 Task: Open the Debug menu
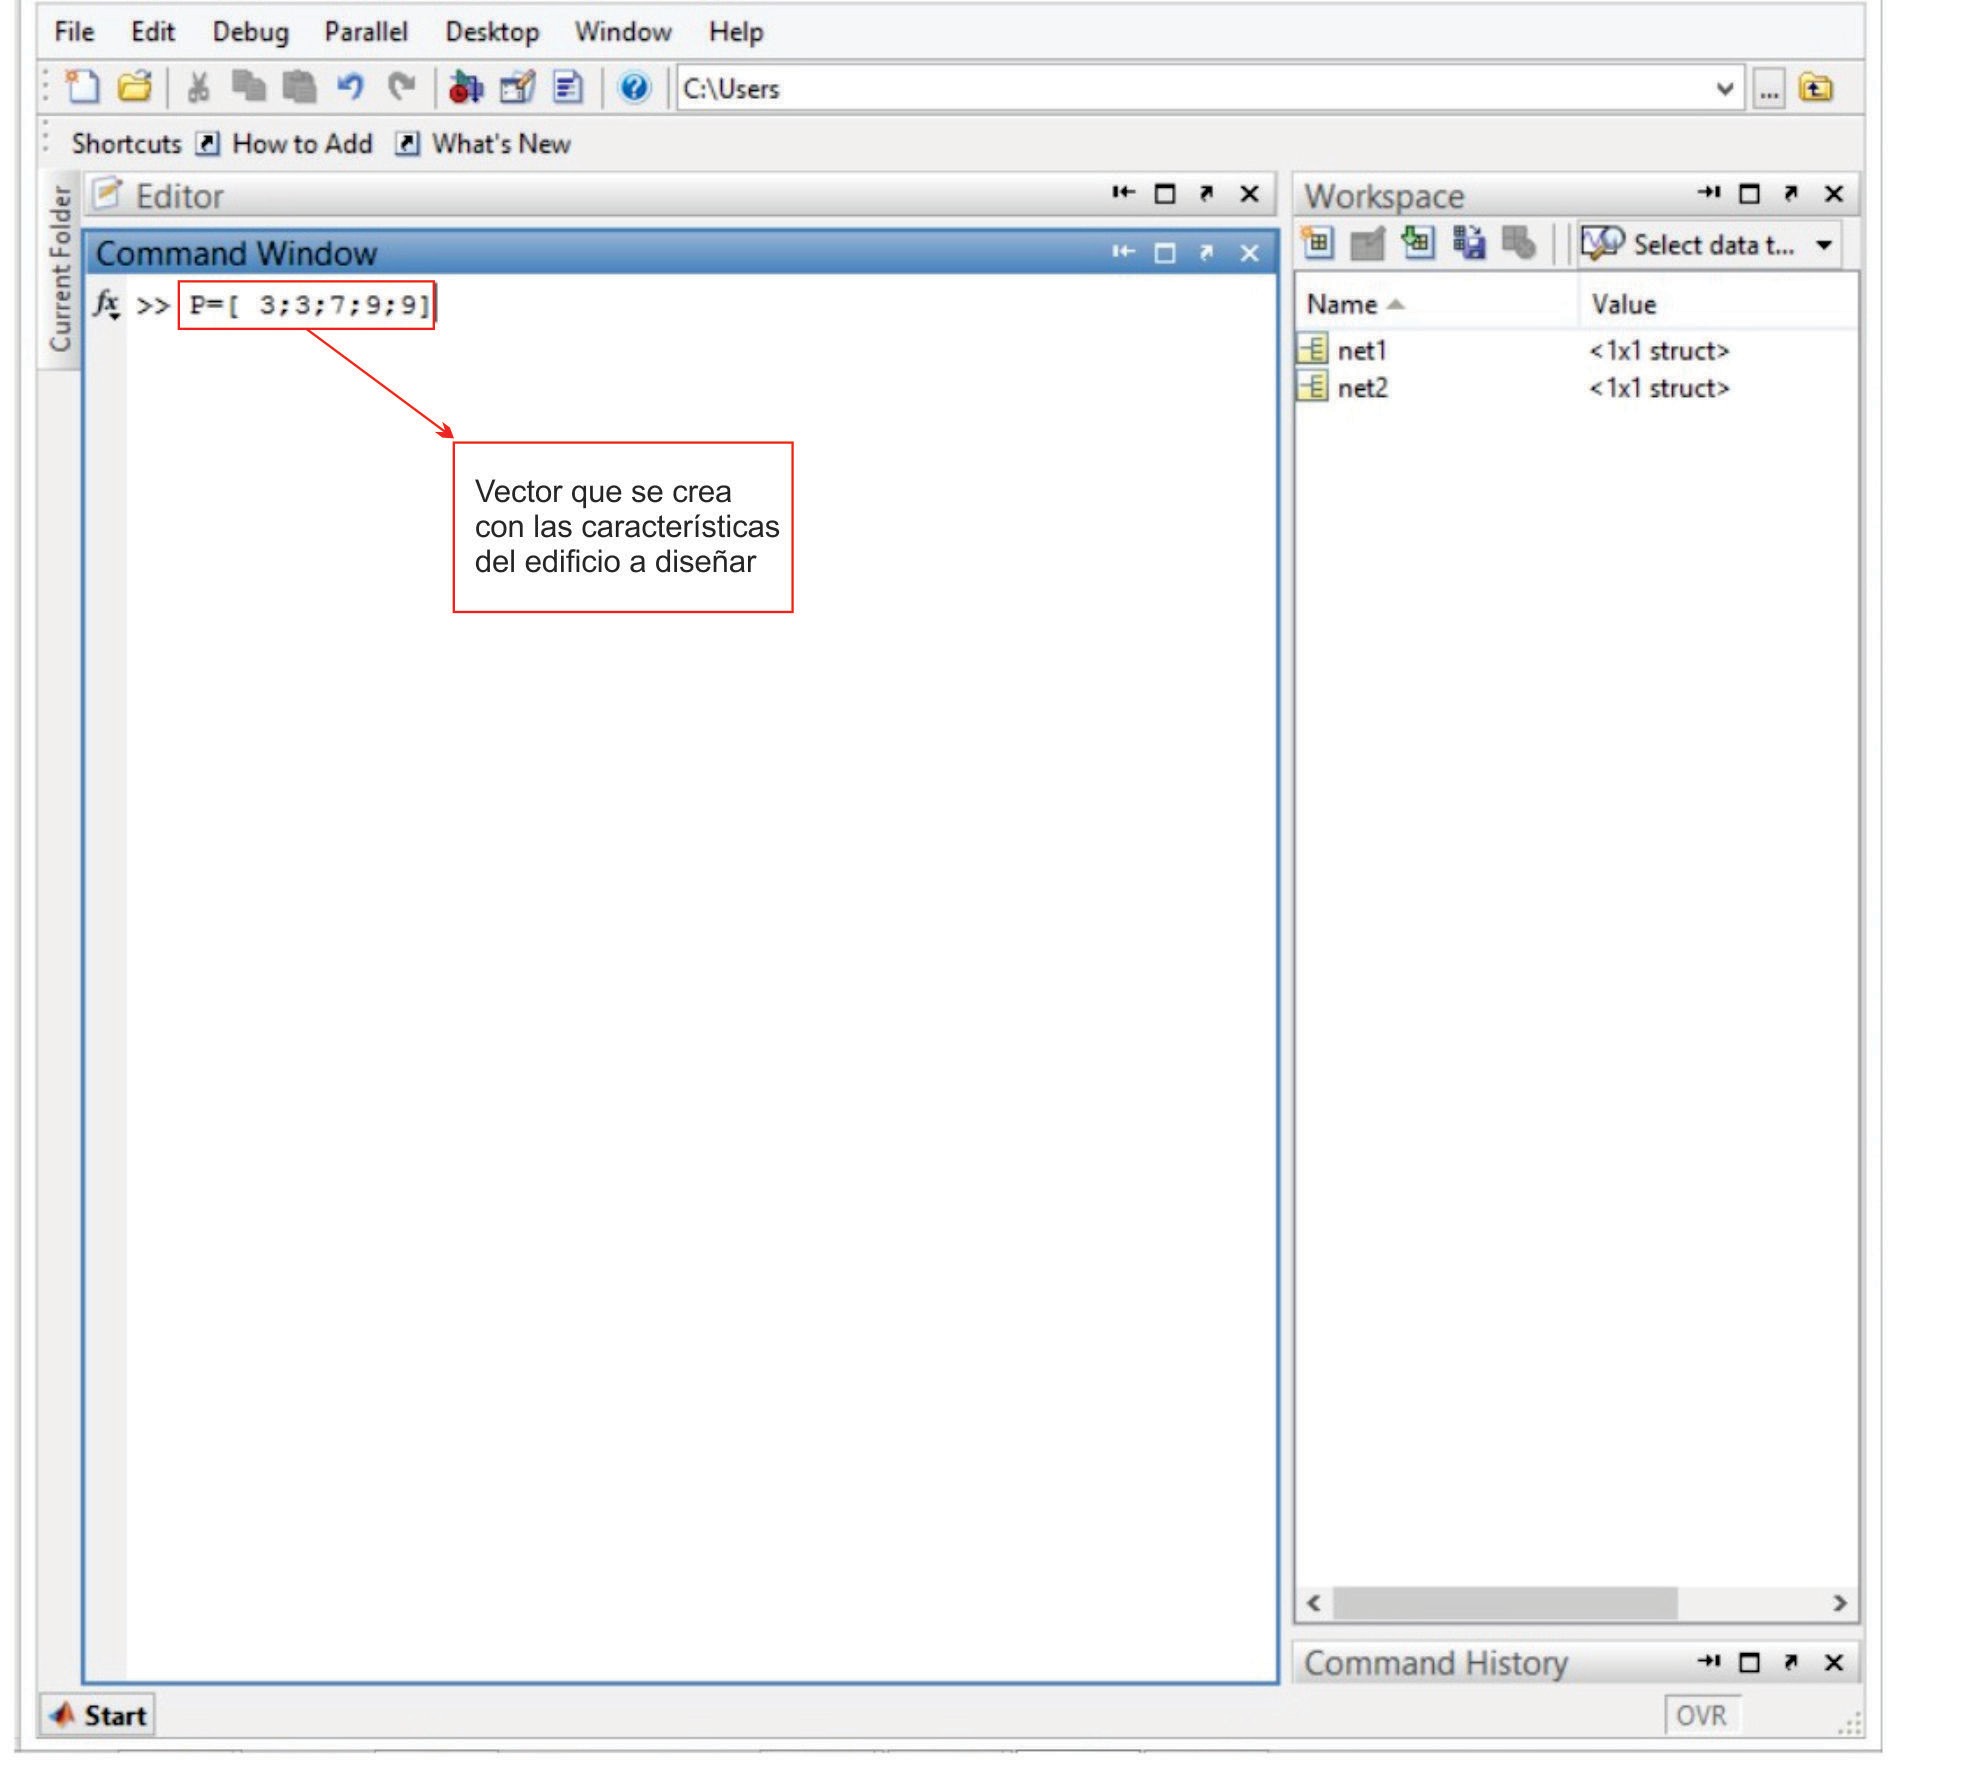tap(250, 32)
